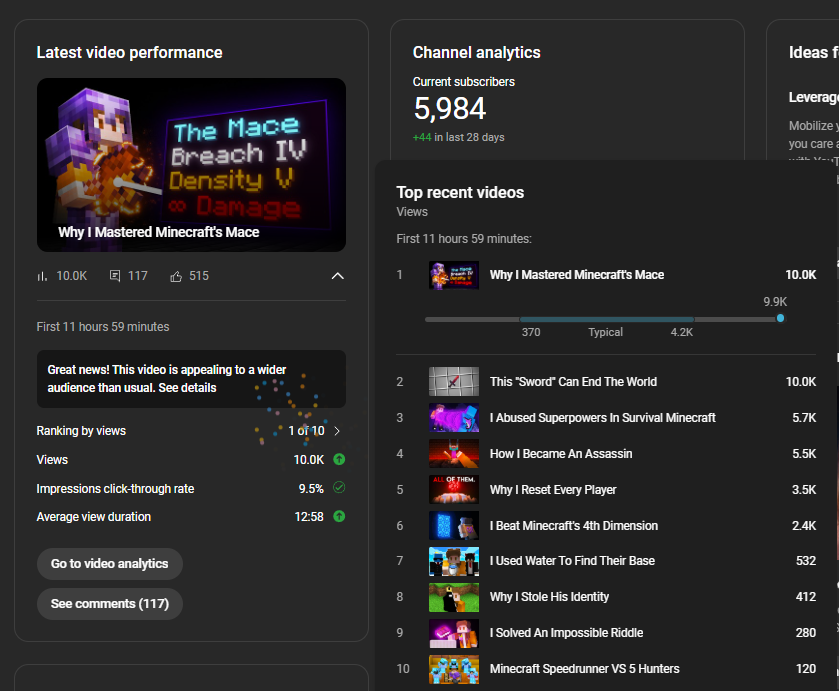Click the checkmark icon next to click-through rate
The height and width of the screenshot is (691, 839).
tap(339, 488)
